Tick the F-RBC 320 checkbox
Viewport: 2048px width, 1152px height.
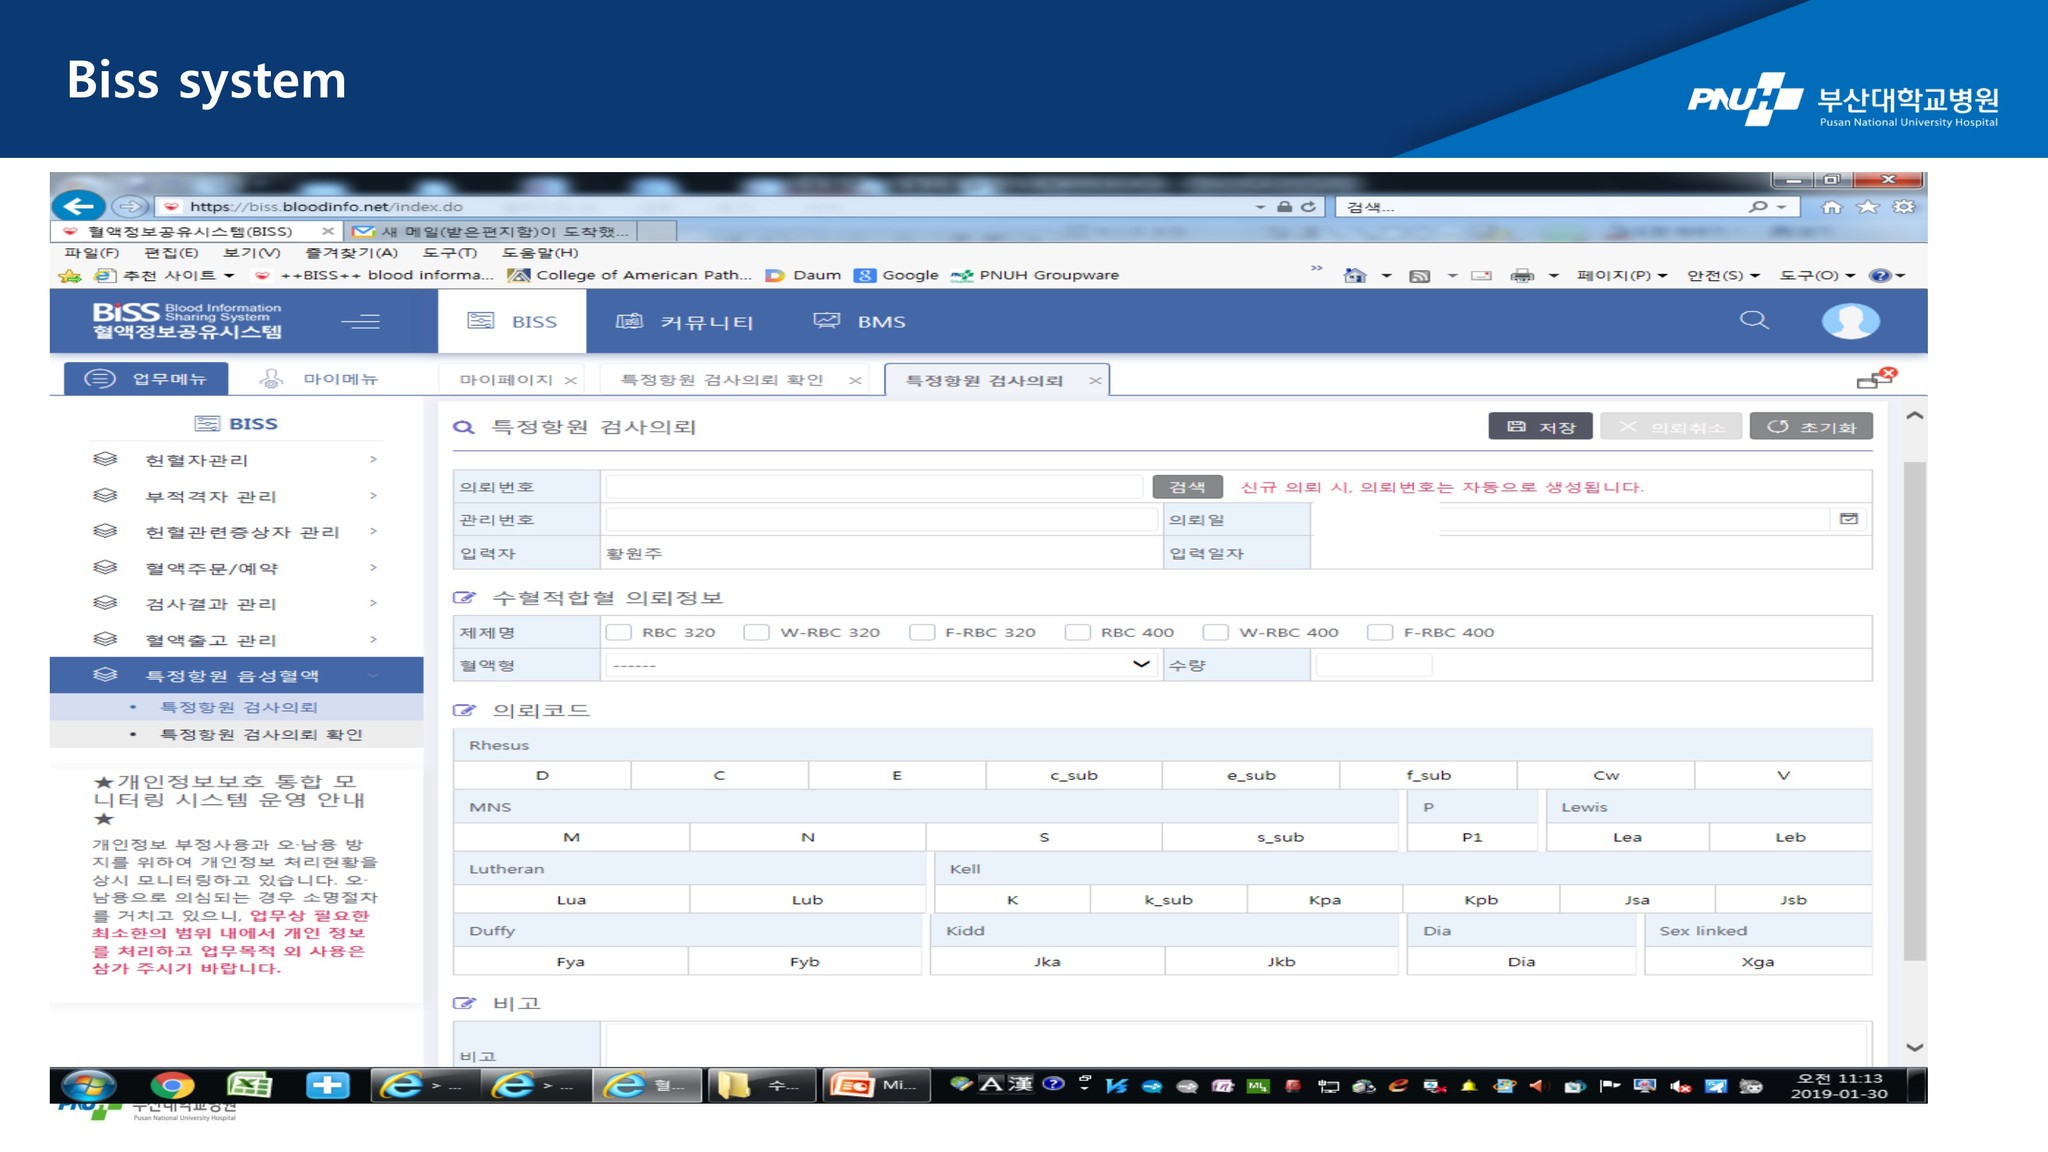click(x=922, y=632)
